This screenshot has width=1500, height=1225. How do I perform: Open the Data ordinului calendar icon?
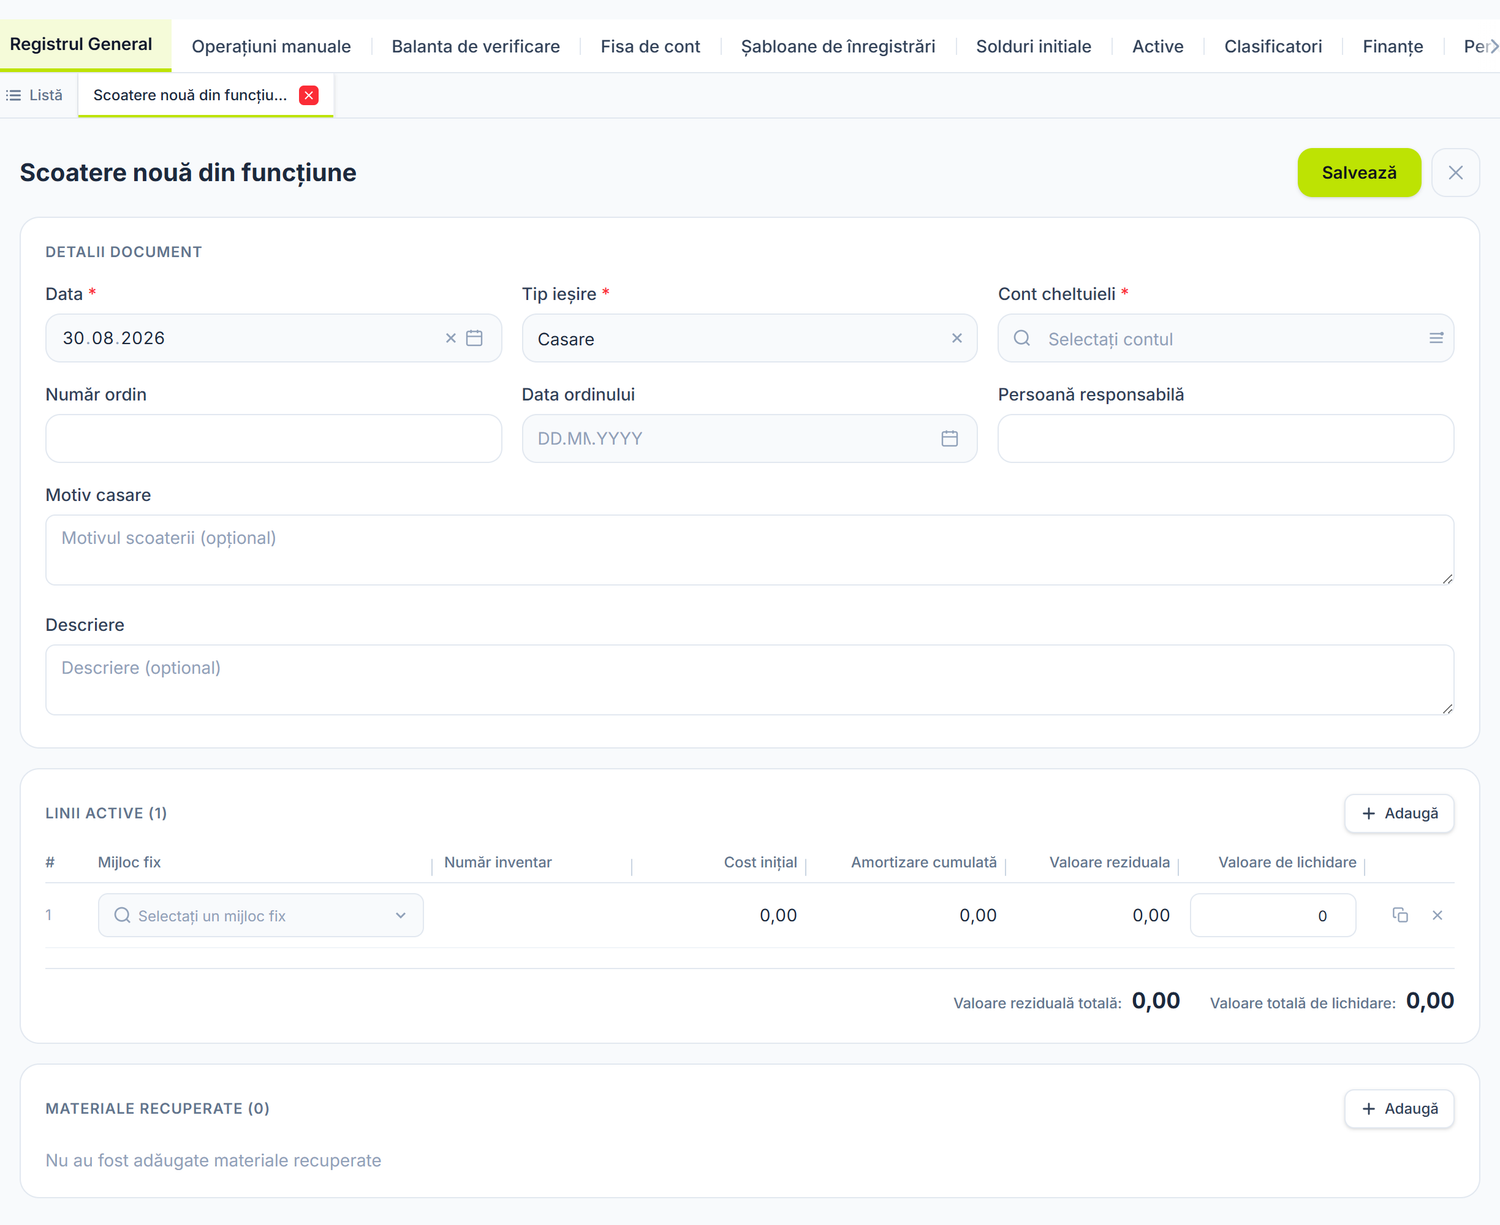[950, 438]
